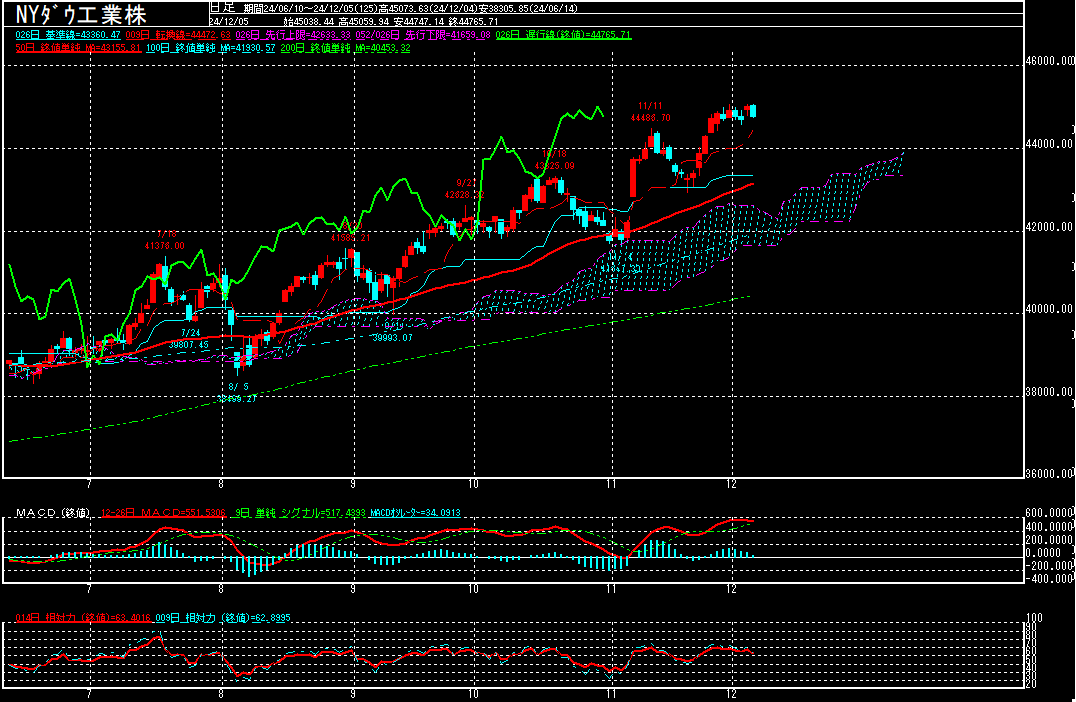Image resolution: width=1076 pixels, height=702 pixels.
Task: Click the 39993.07 low annotation
Action: [x=393, y=338]
